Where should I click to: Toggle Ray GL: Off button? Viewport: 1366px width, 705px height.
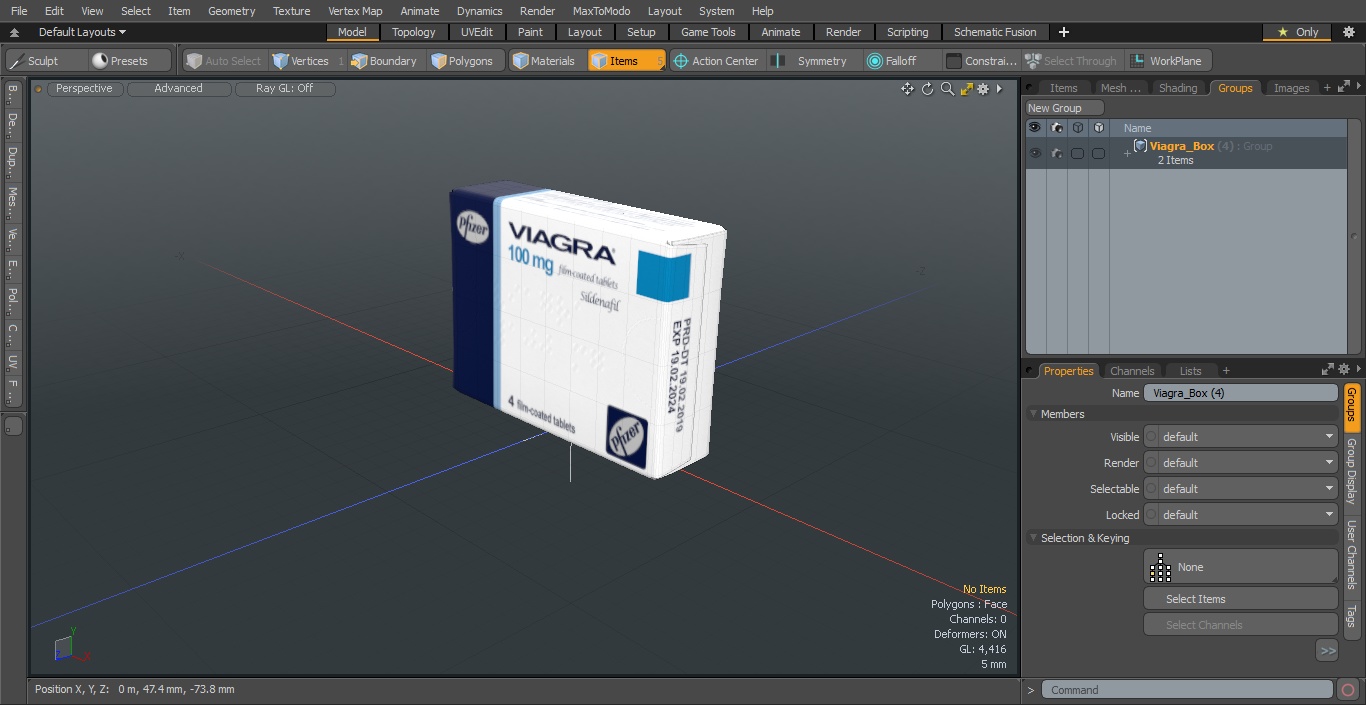pyautogui.click(x=284, y=89)
